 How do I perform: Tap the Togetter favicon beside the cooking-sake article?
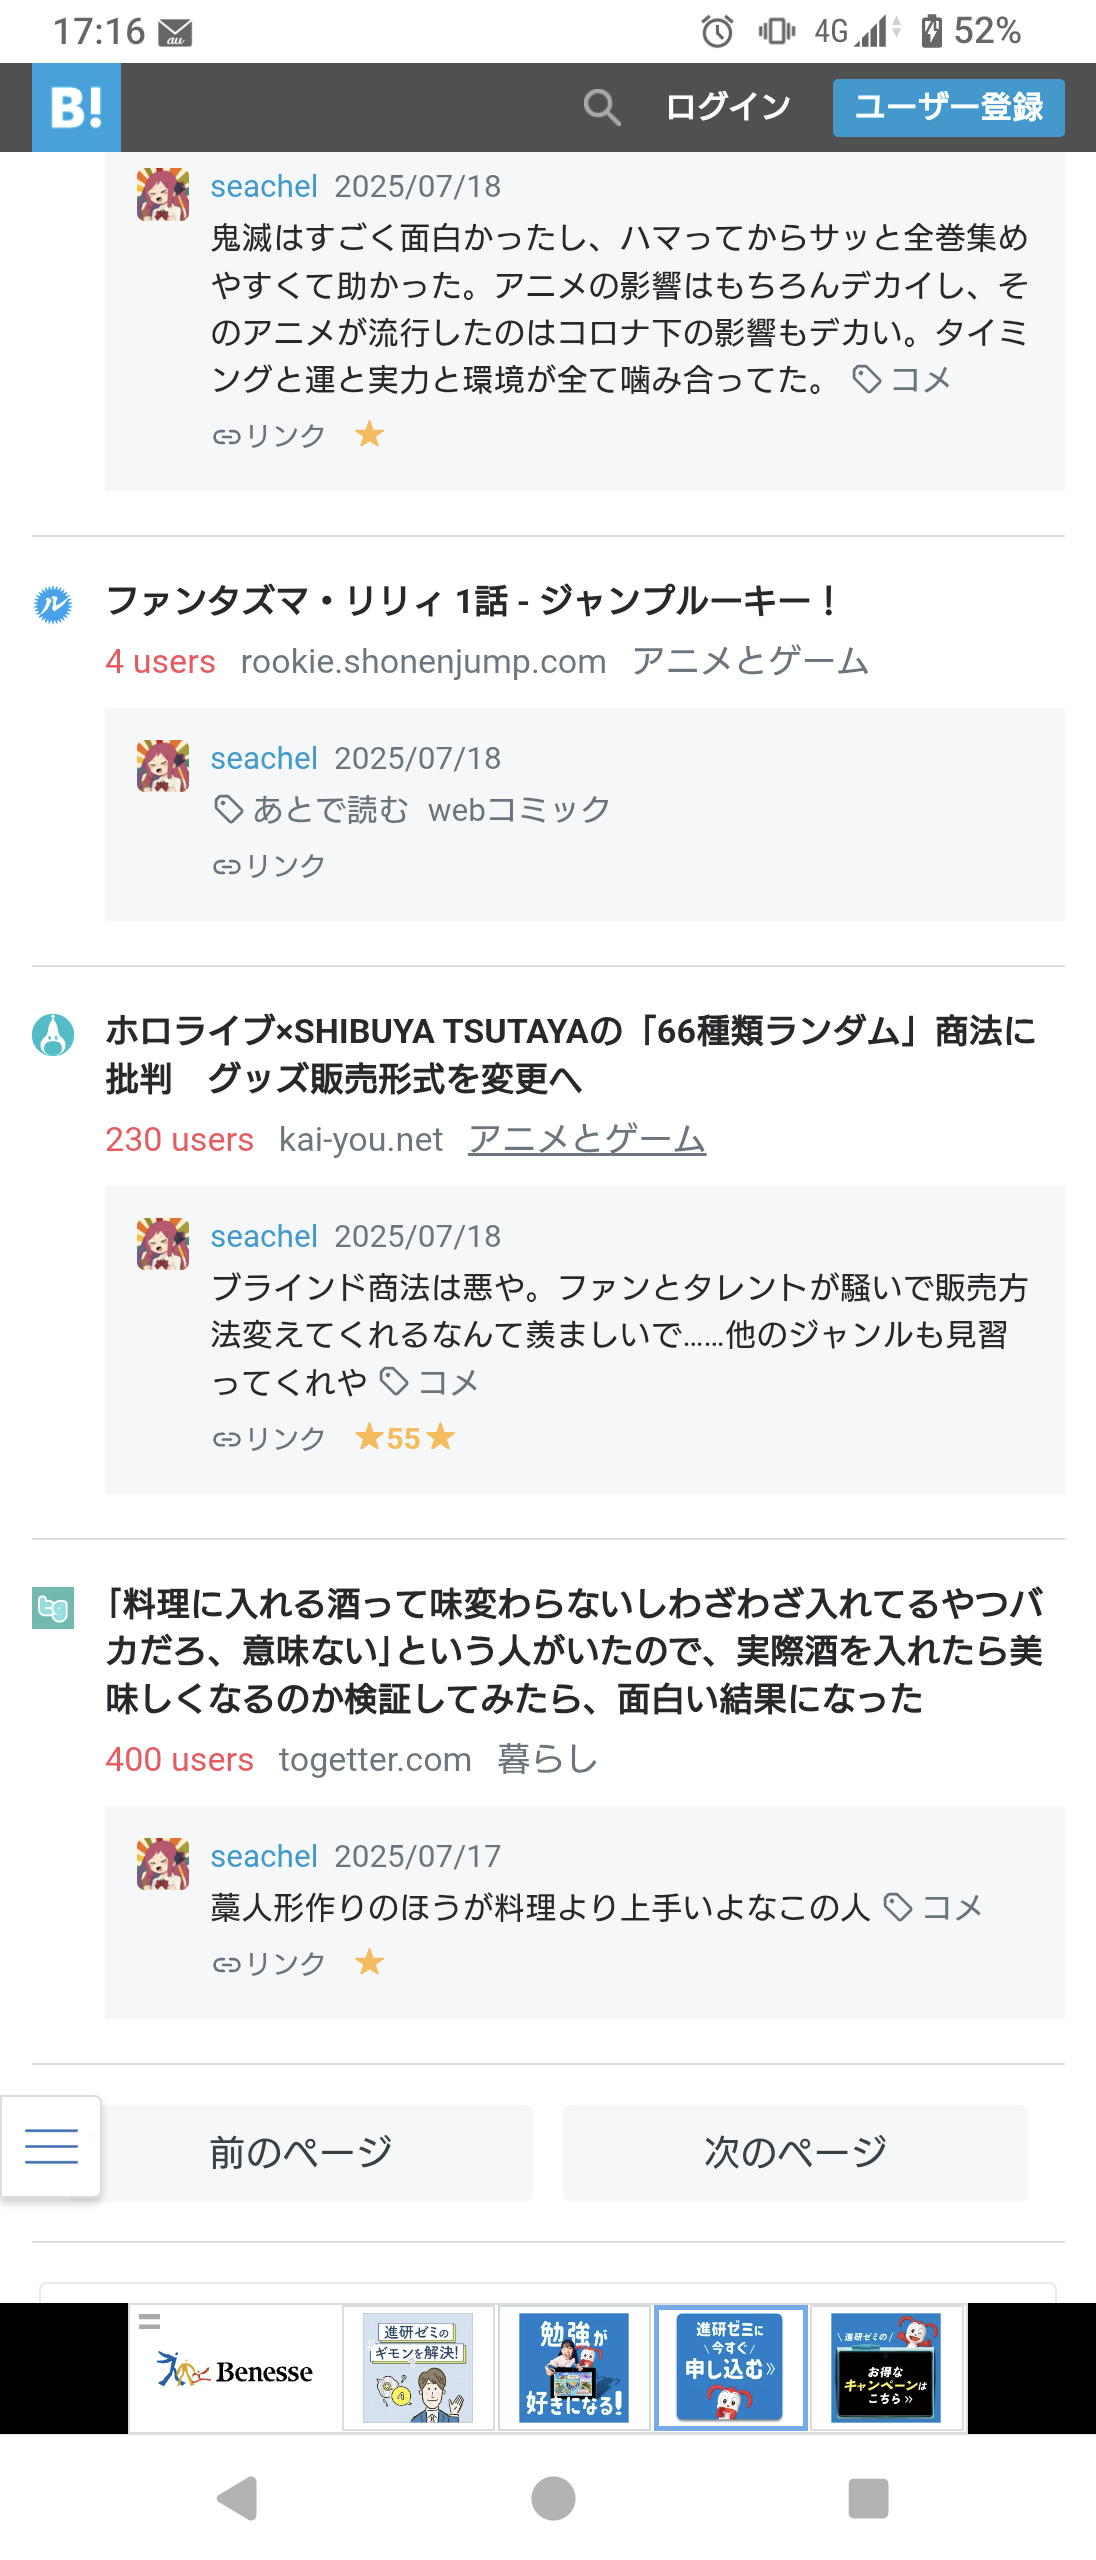click(53, 1608)
